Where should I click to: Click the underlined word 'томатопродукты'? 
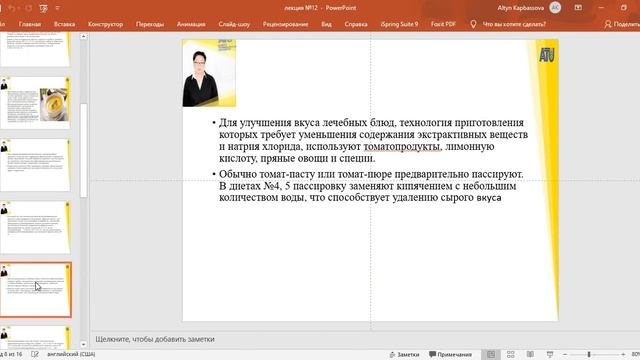(x=402, y=146)
